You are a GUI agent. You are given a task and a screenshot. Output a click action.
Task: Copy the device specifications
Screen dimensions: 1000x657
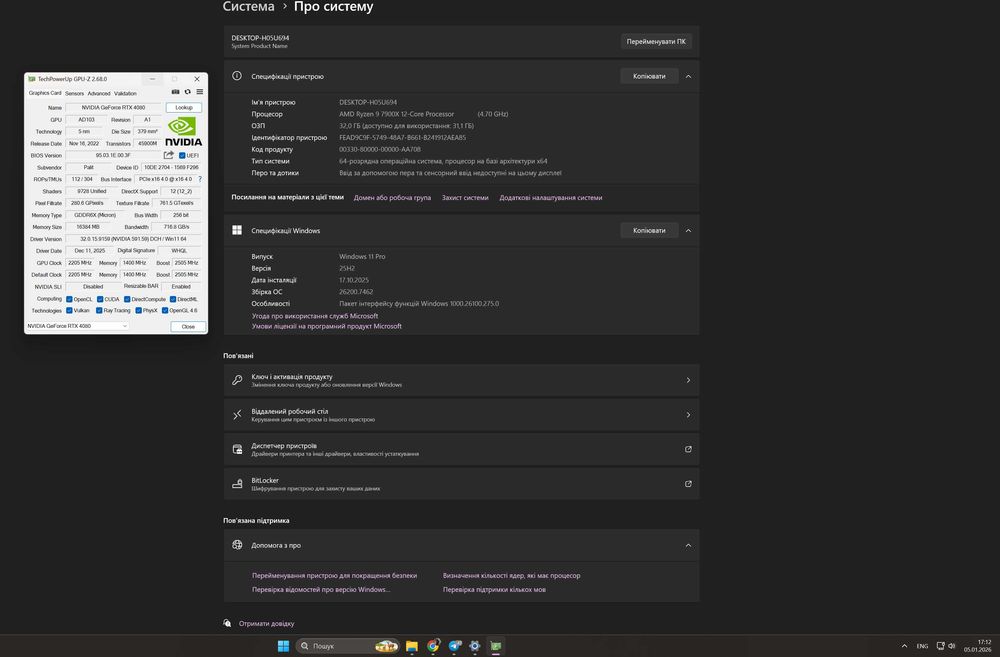(649, 76)
